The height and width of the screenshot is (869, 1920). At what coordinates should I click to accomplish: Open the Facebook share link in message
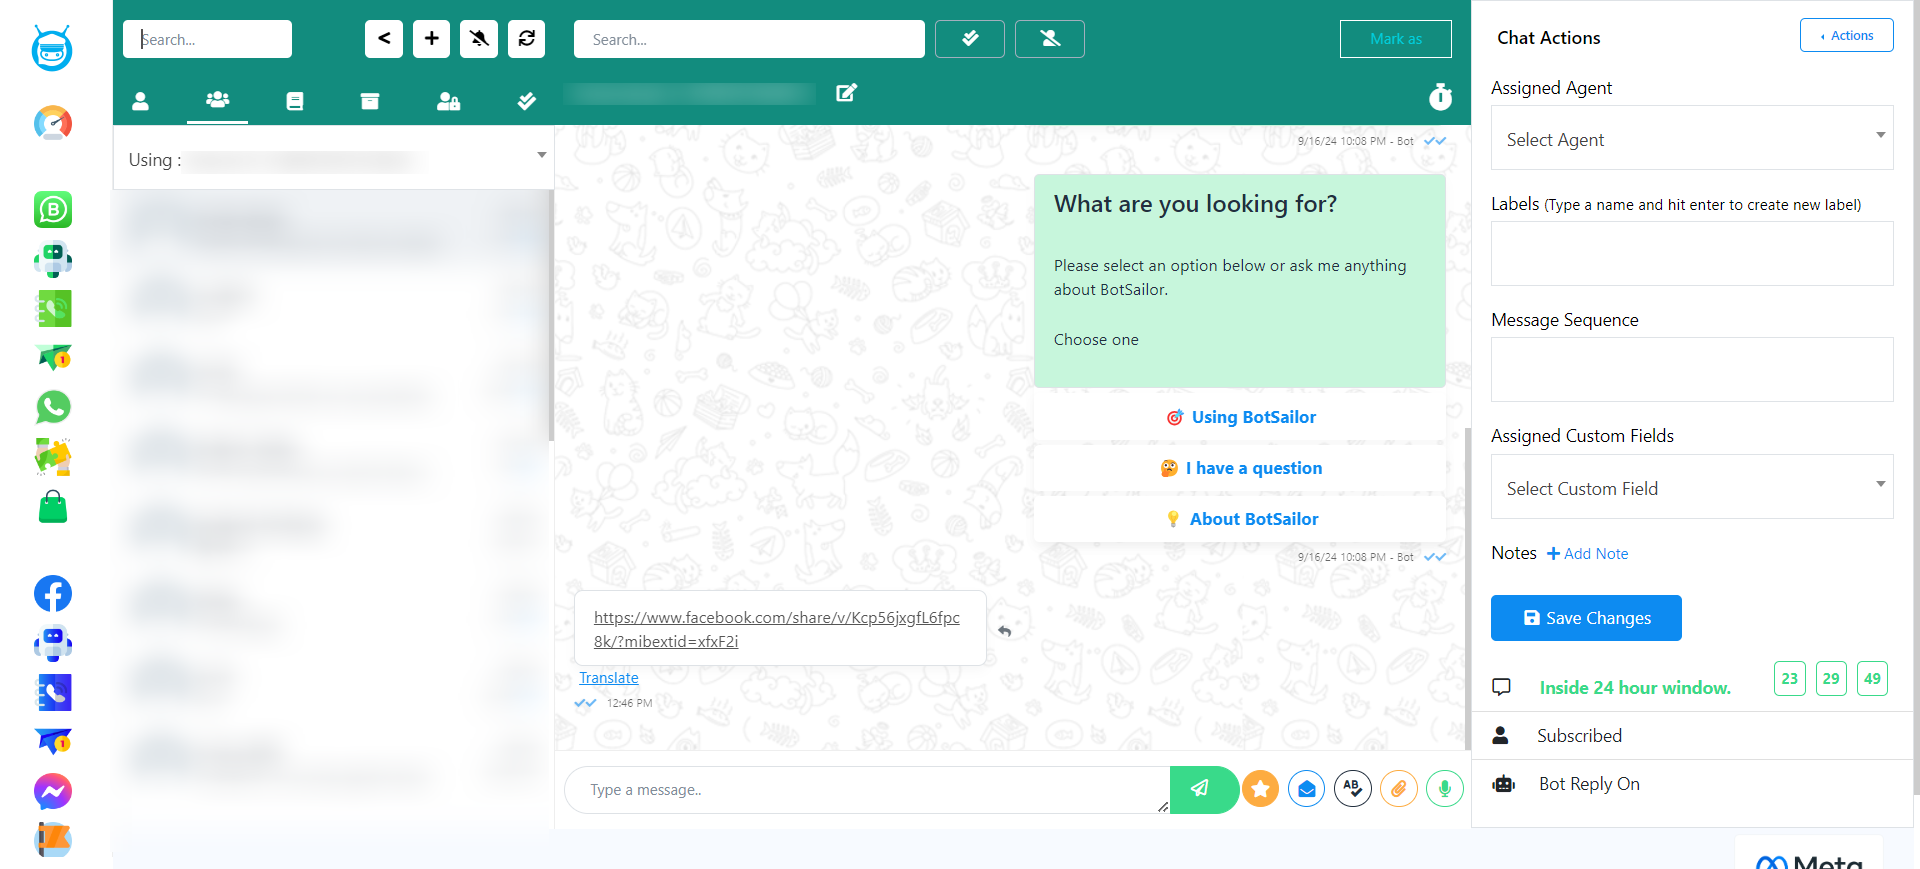(777, 630)
